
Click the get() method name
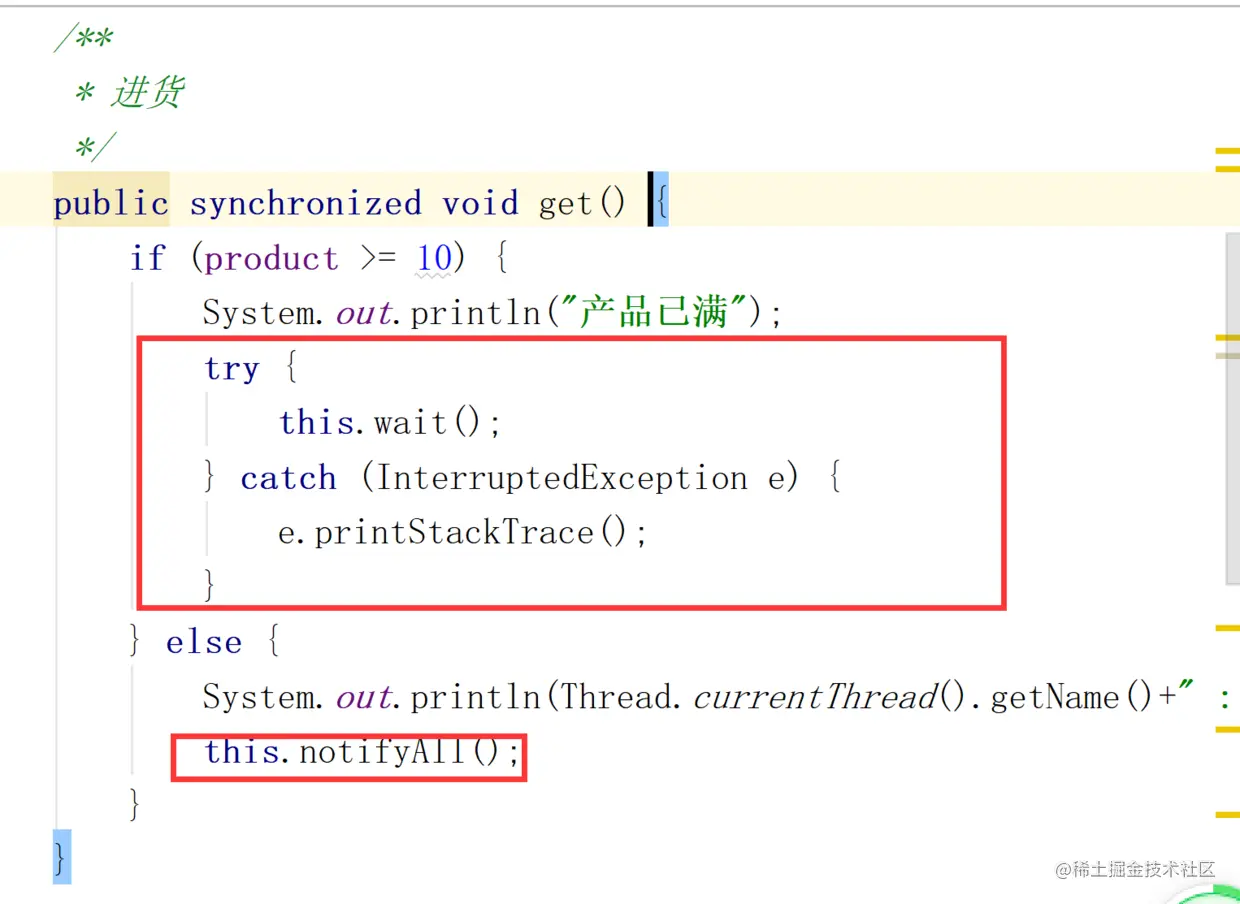coord(582,204)
